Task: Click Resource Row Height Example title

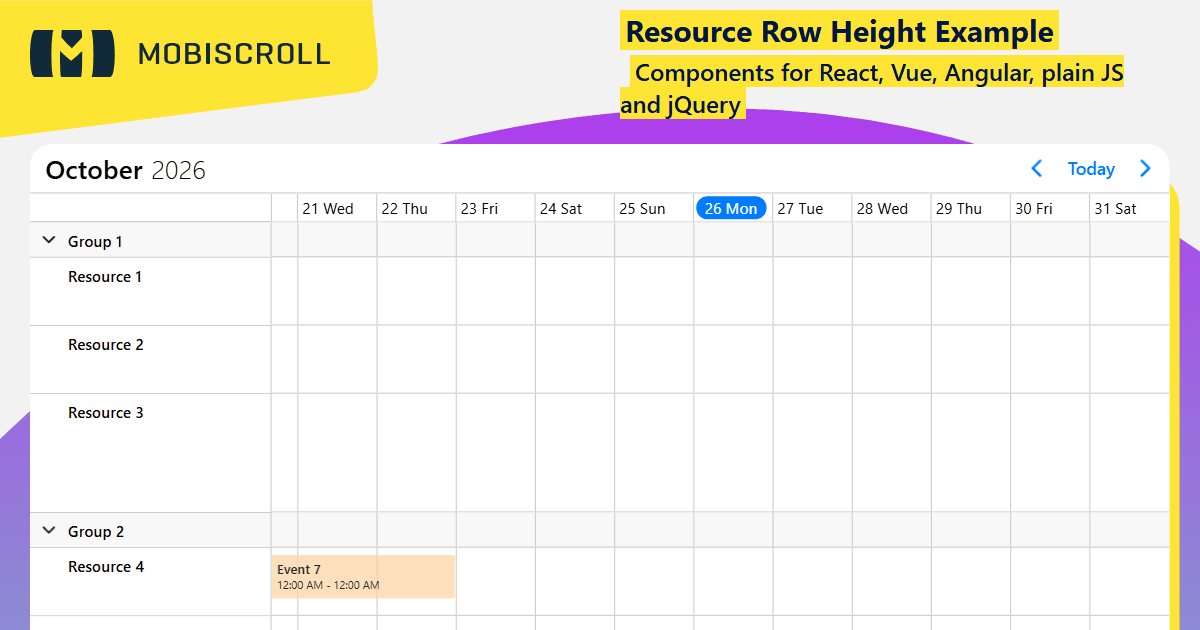Action: [x=839, y=32]
